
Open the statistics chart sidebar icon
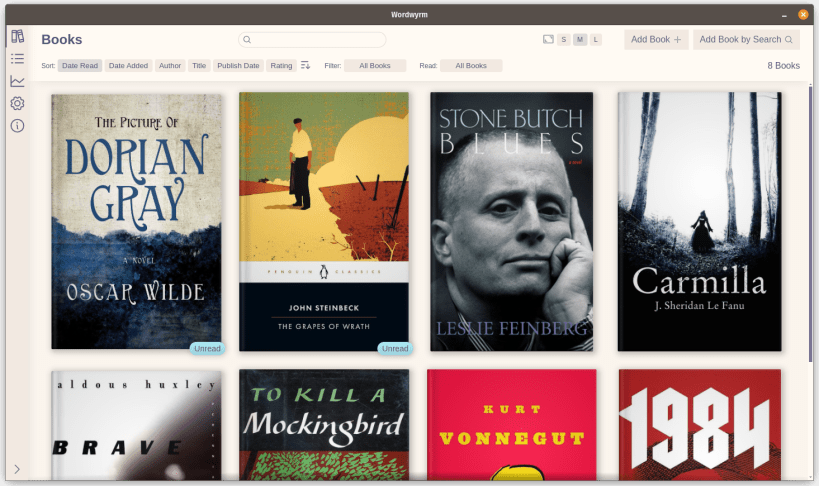pos(17,81)
